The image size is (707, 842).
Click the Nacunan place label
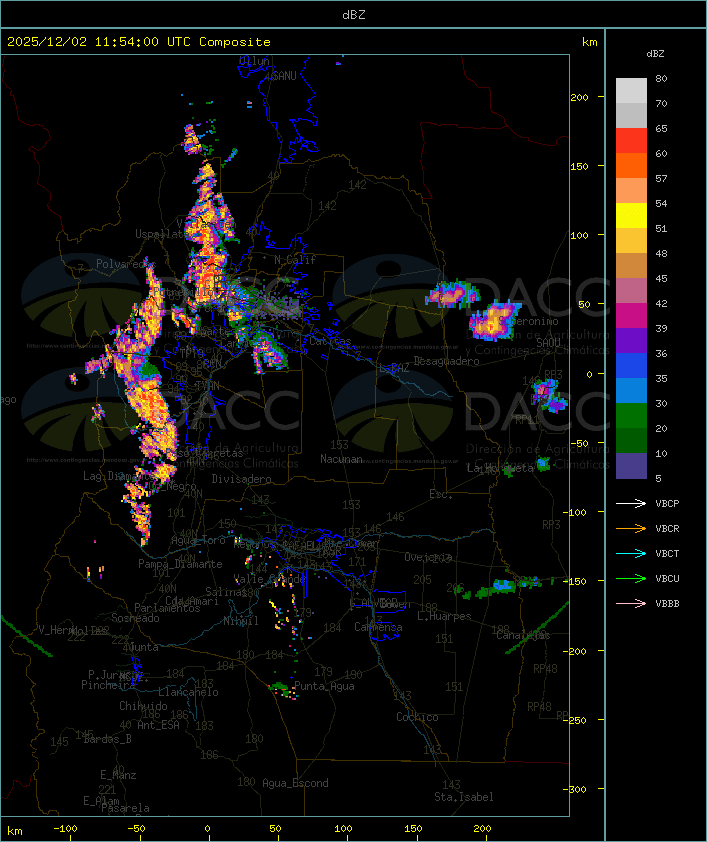click(x=341, y=459)
